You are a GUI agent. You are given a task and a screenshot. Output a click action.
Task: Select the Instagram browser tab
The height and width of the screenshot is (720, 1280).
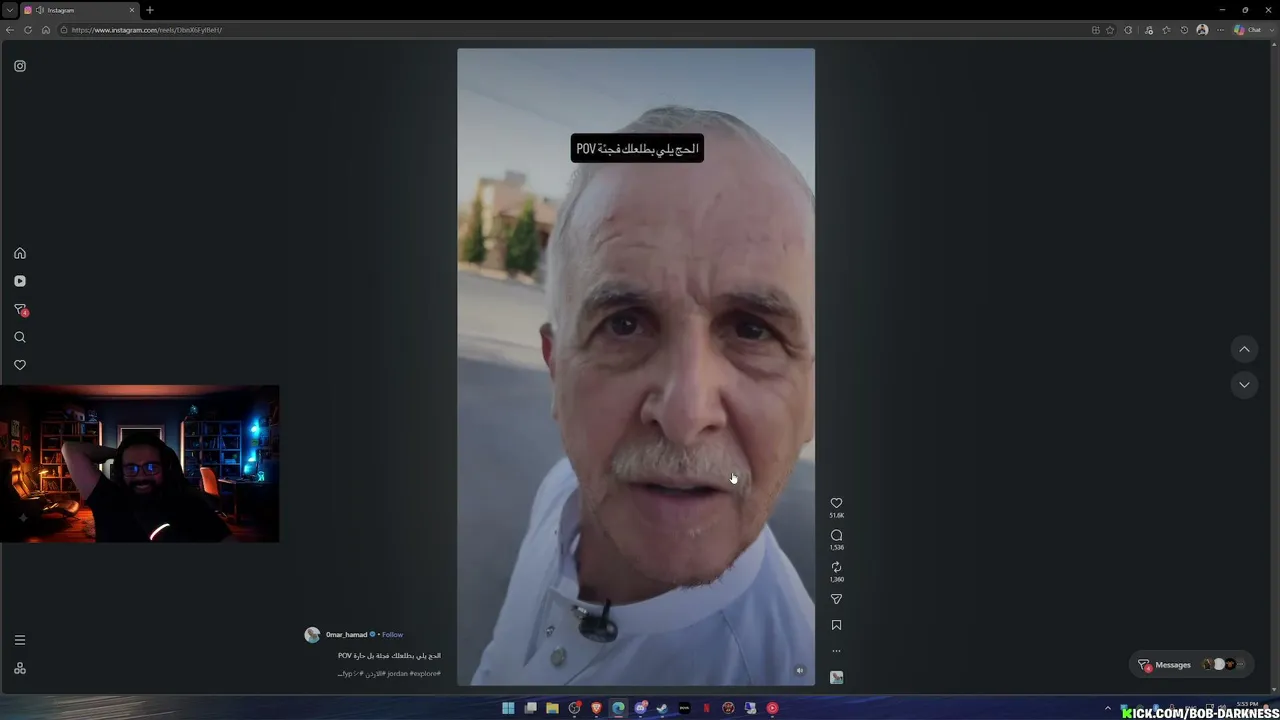click(x=79, y=10)
